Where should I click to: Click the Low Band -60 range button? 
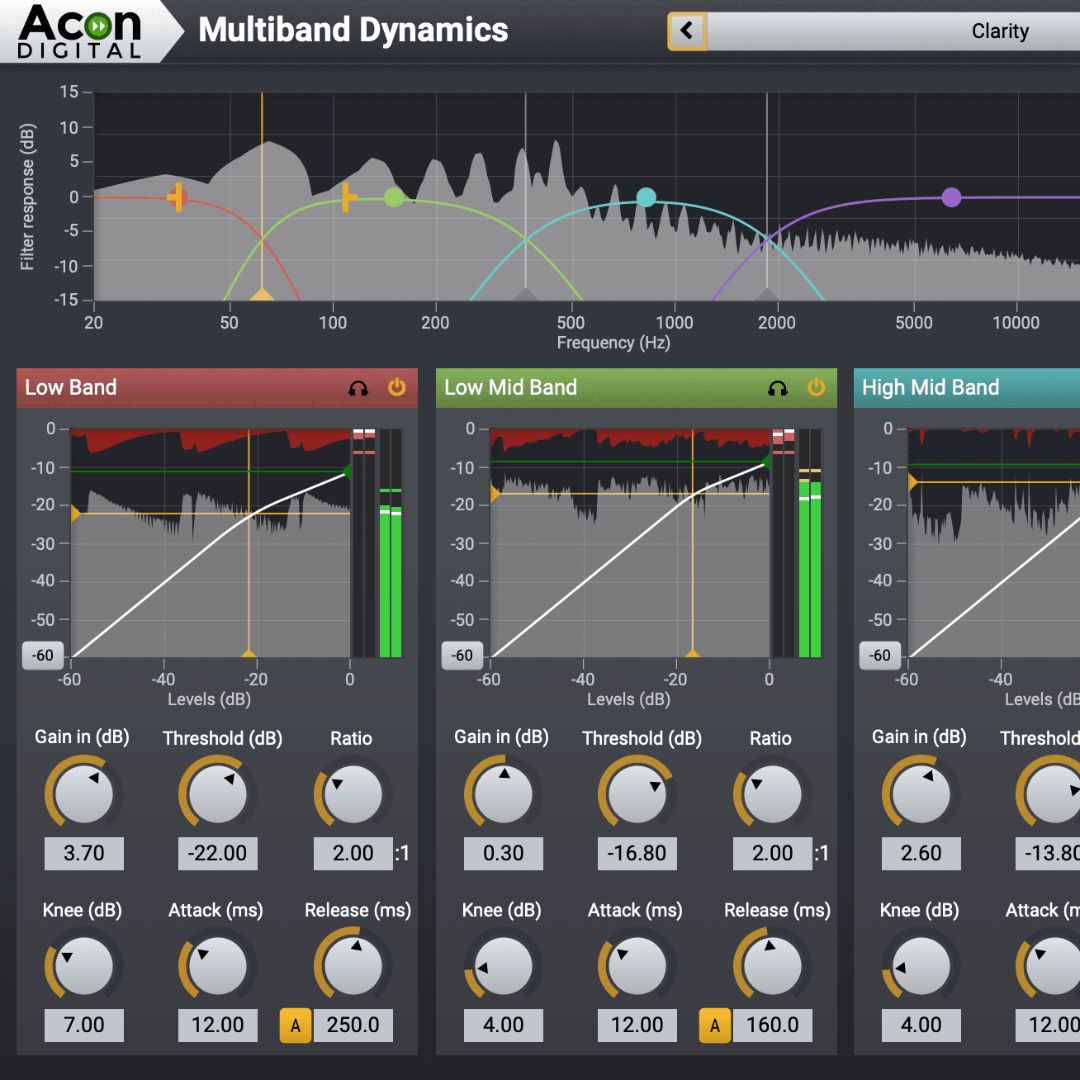click(43, 656)
